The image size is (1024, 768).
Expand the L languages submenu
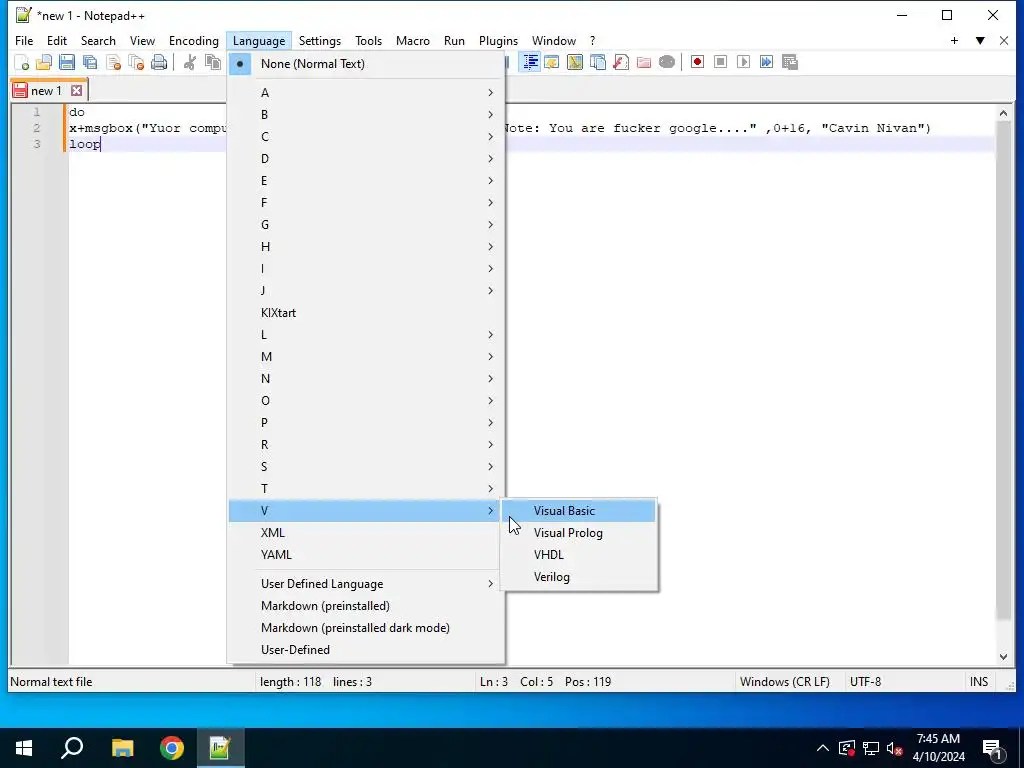point(366,335)
